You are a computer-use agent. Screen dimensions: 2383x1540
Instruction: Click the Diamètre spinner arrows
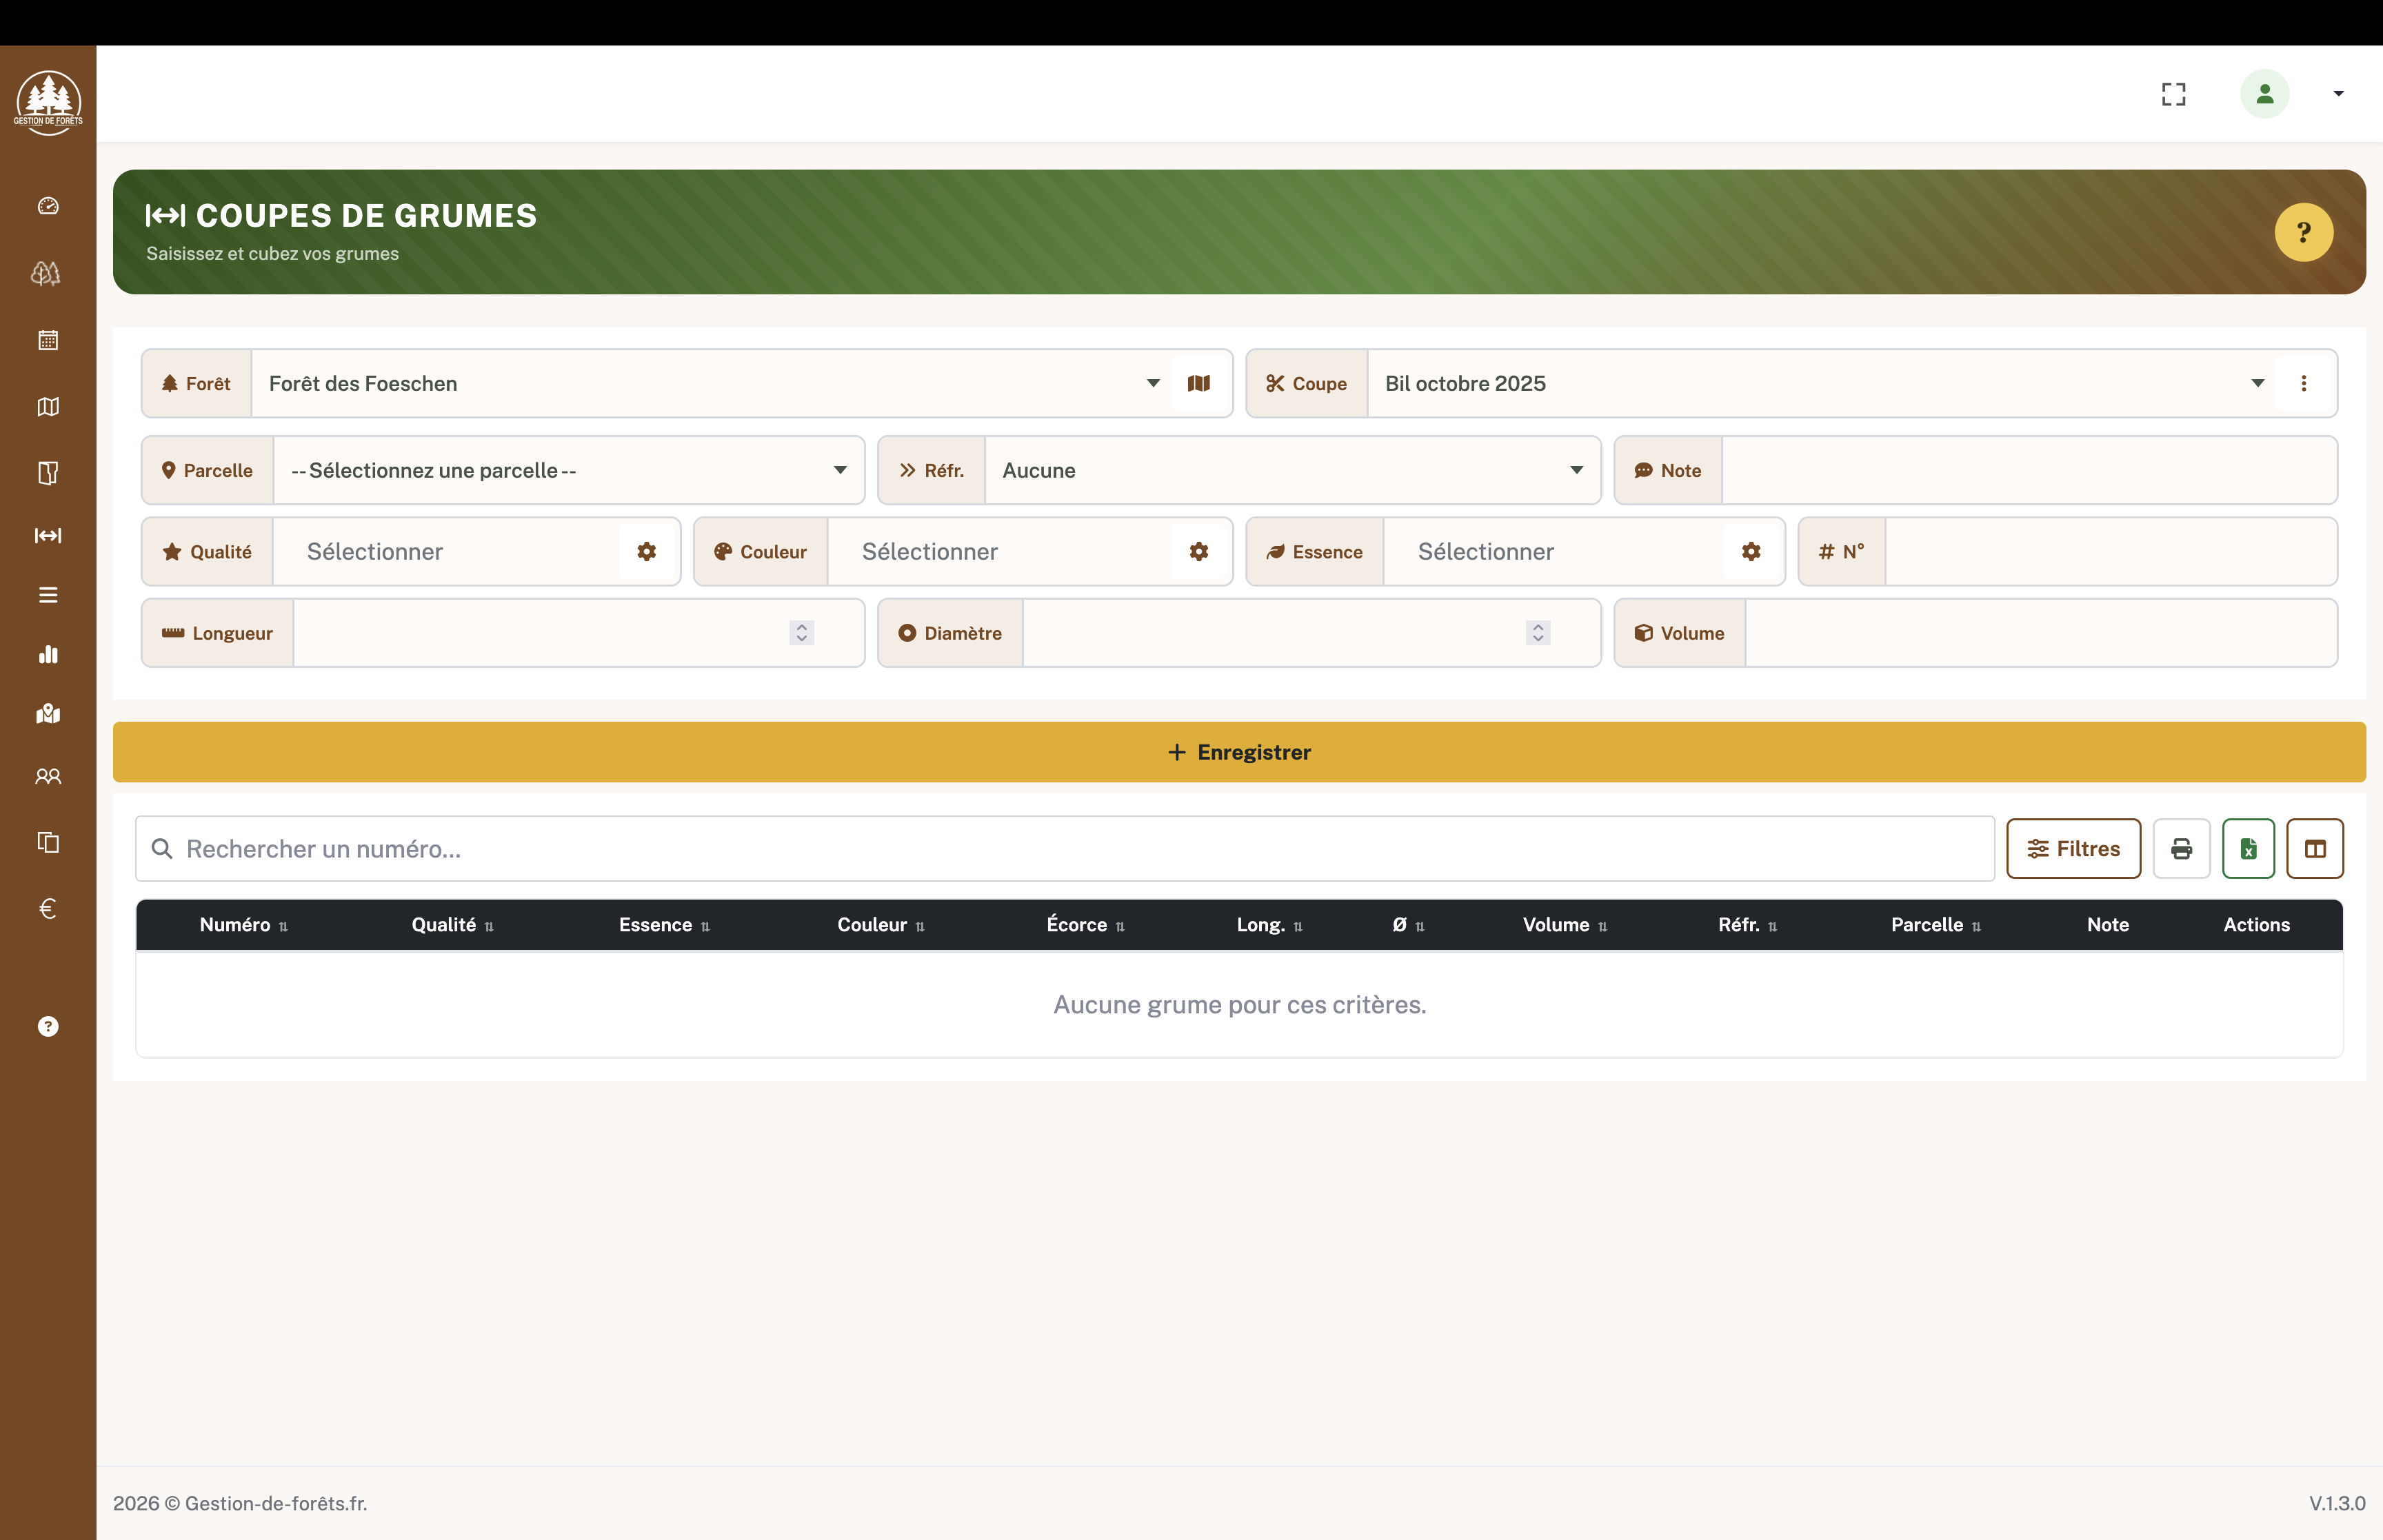point(1538,633)
